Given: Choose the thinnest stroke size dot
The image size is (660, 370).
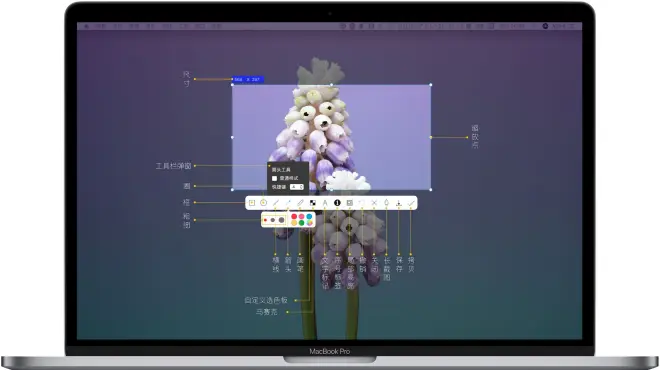Looking at the screenshot, I should [x=266, y=220].
